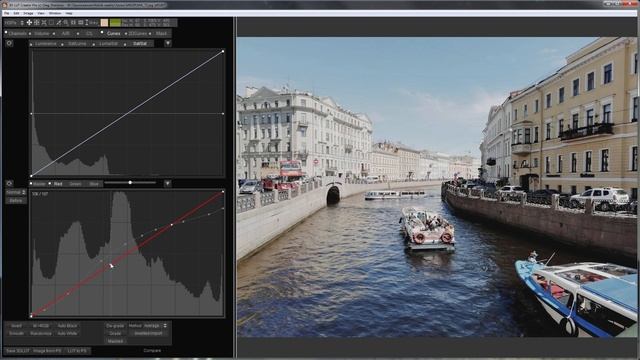This screenshot has width=640, height=360.
Task: Select the rectangle selection tool icon
Action: tap(51, 22)
